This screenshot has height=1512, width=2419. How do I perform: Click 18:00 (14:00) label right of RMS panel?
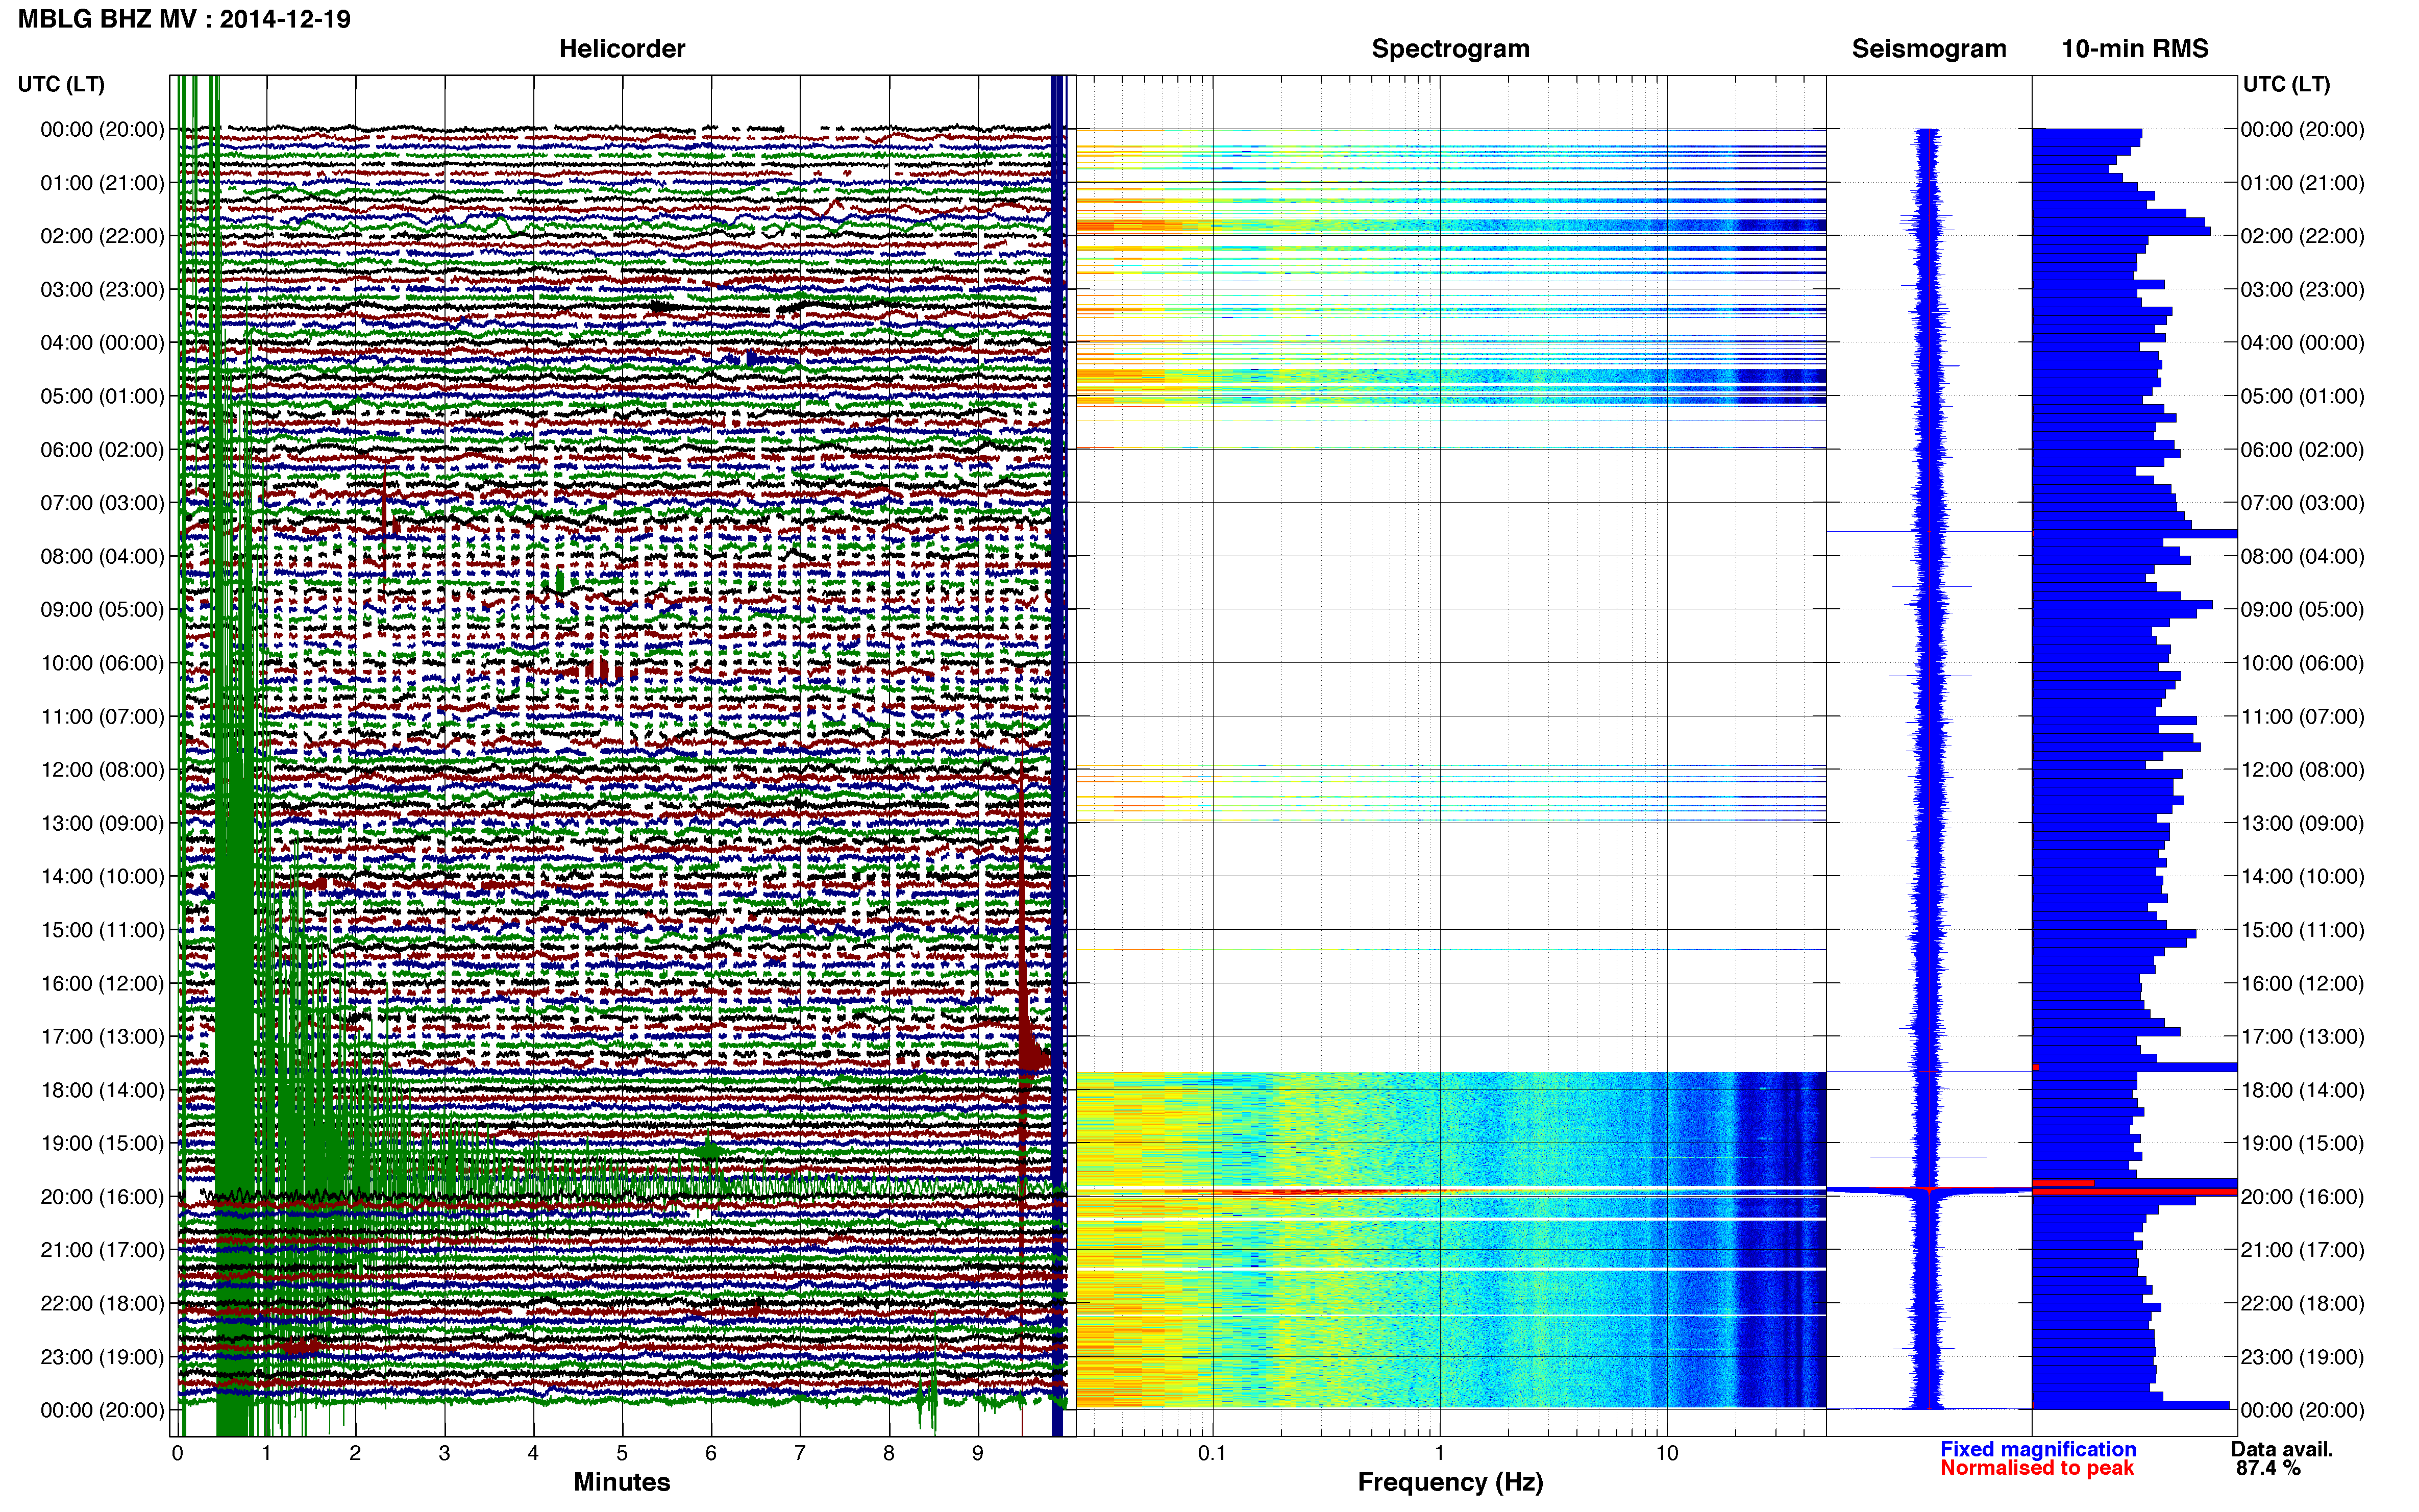point(2302,1090)
